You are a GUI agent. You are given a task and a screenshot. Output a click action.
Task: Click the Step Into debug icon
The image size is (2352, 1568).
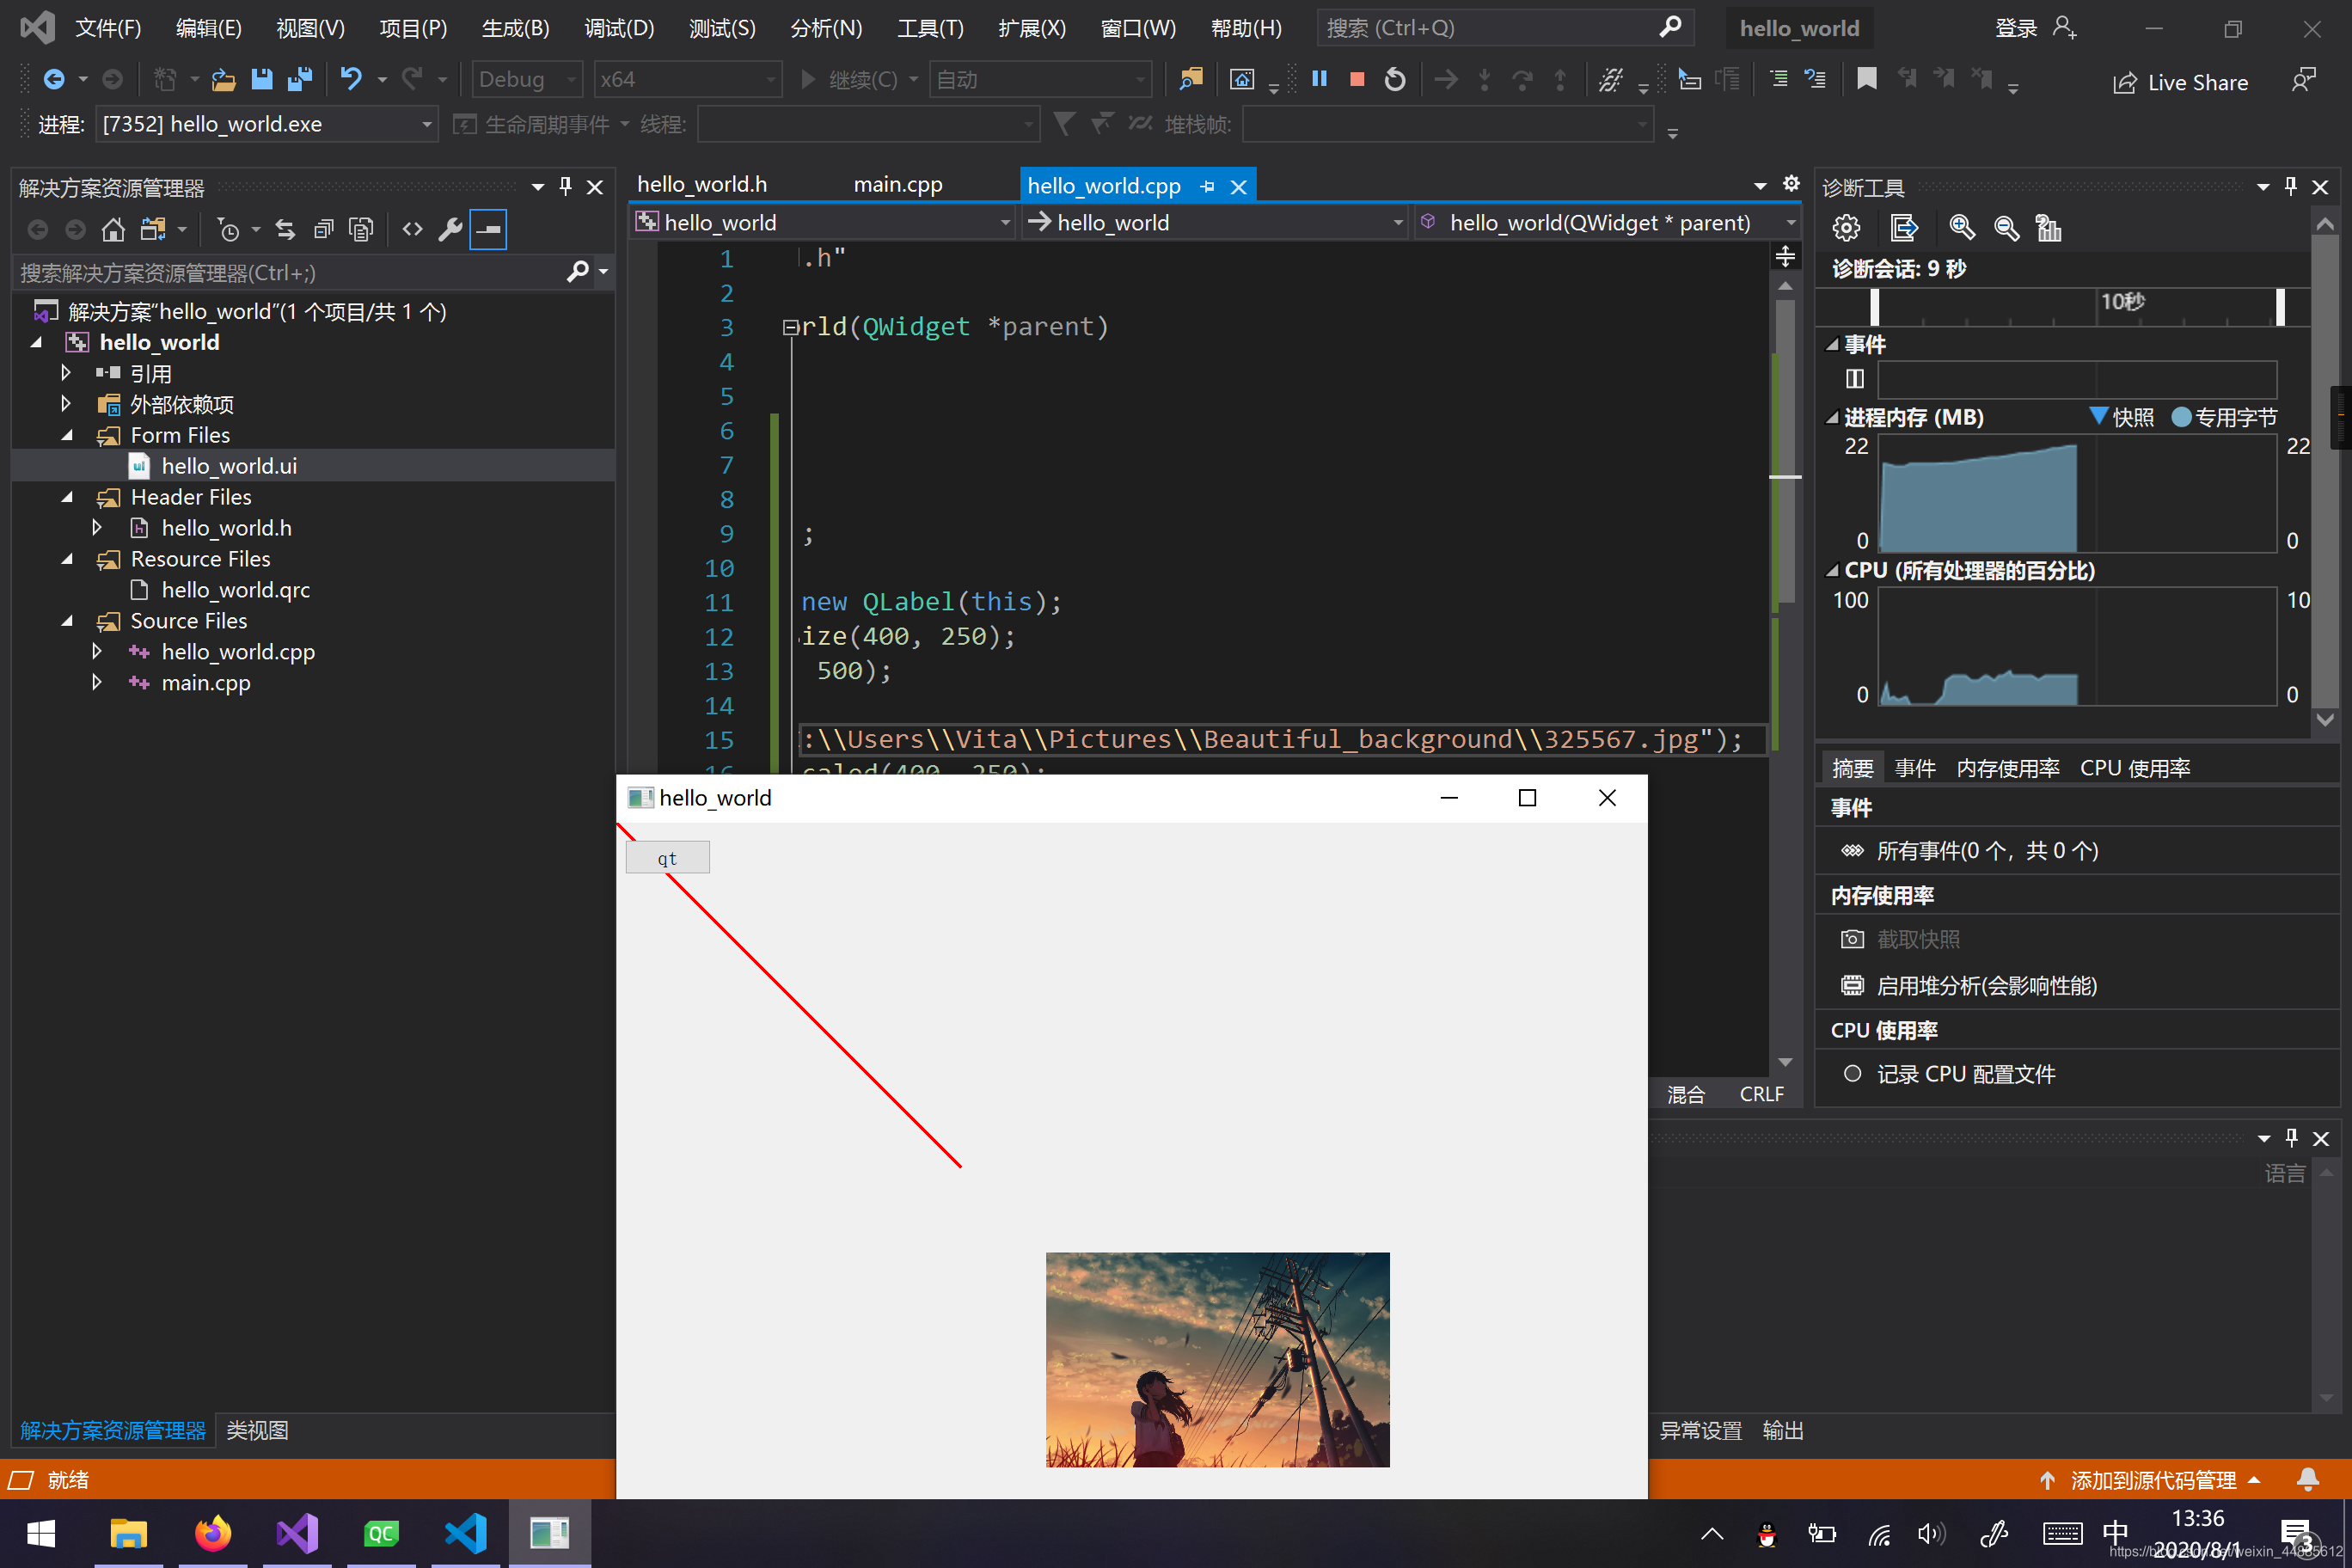pyautogui.click(x=1484, y=79)
